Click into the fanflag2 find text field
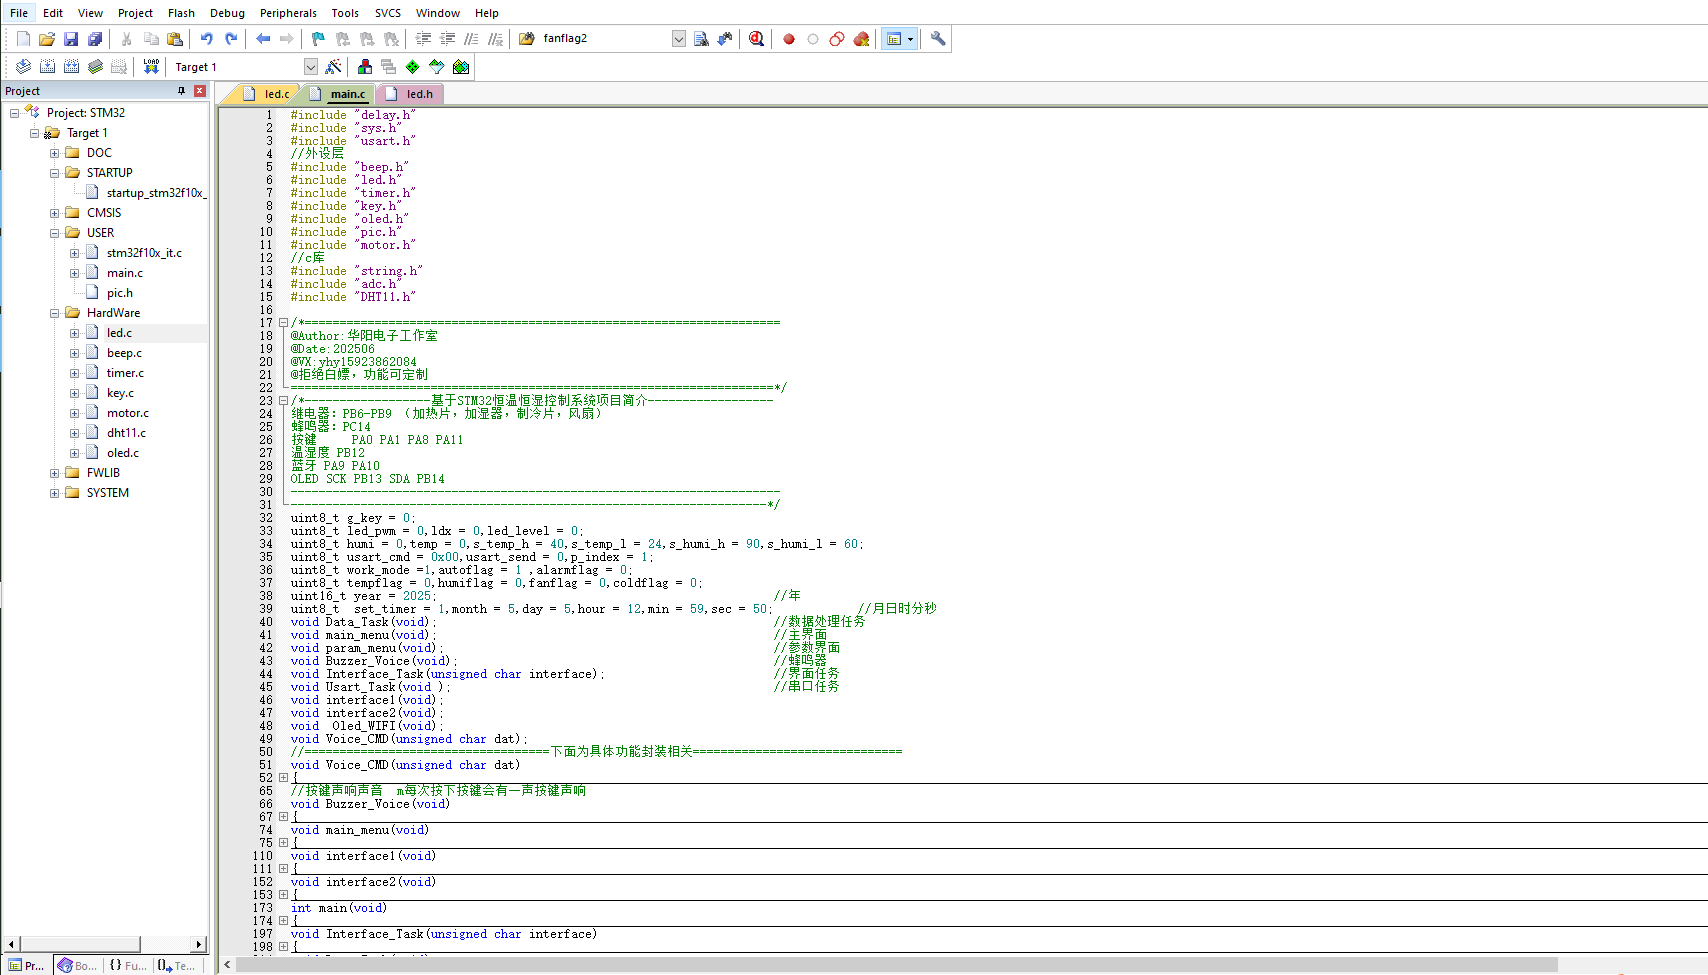This screenshot has height=975, width=1708. pyautogui.click(x=605, y=39)
